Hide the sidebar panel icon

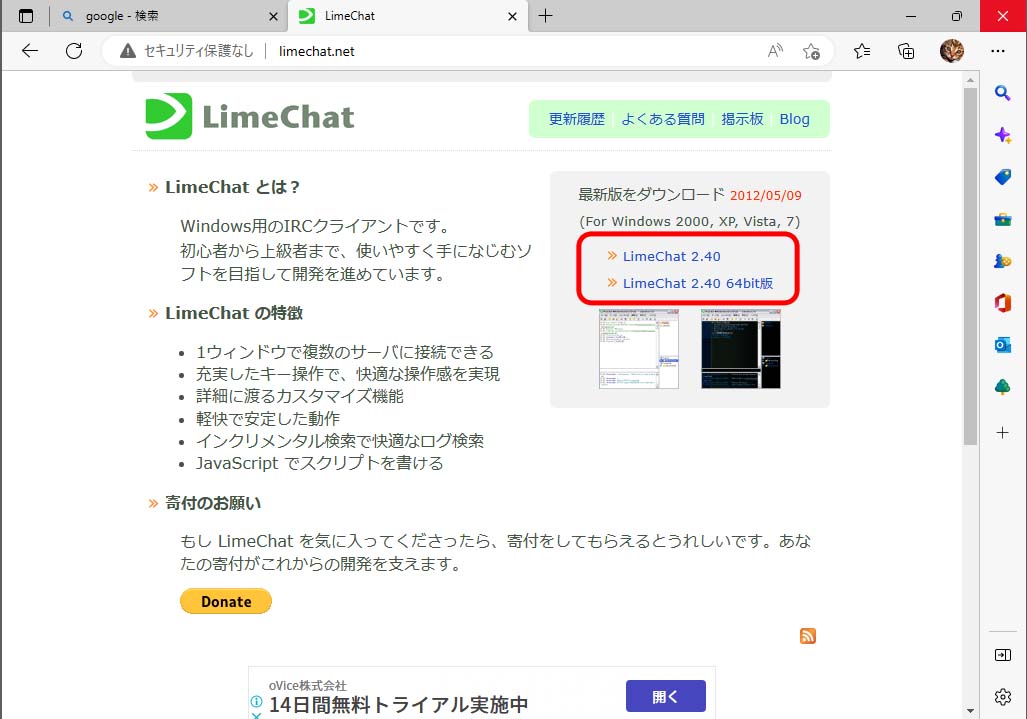(x=1002, y=655)
